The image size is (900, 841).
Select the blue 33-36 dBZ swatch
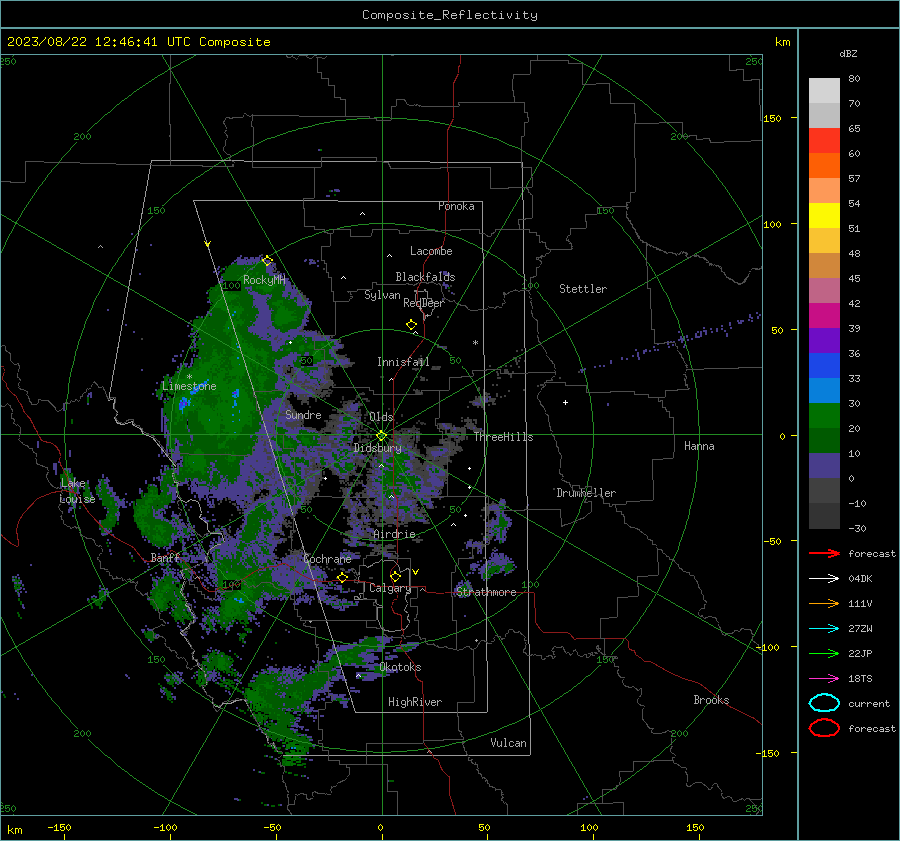[824, 366]
